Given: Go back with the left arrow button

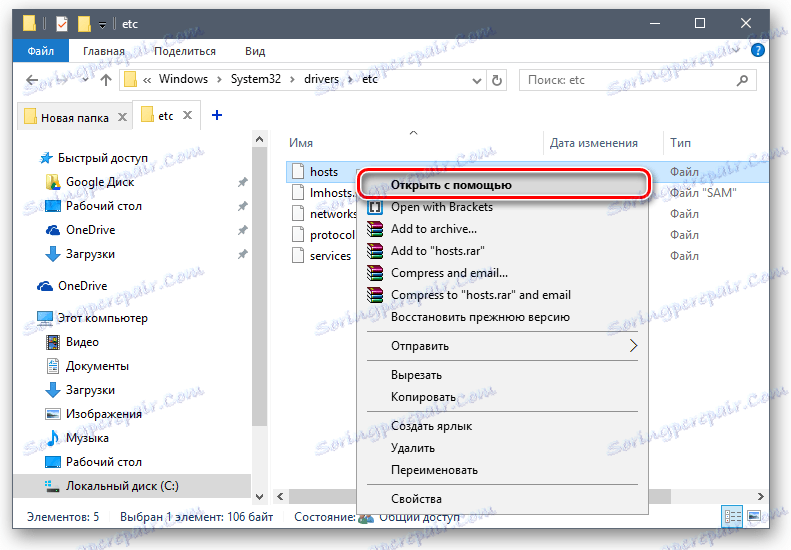Looking at the screenshot, I should (x=32, y=80).
